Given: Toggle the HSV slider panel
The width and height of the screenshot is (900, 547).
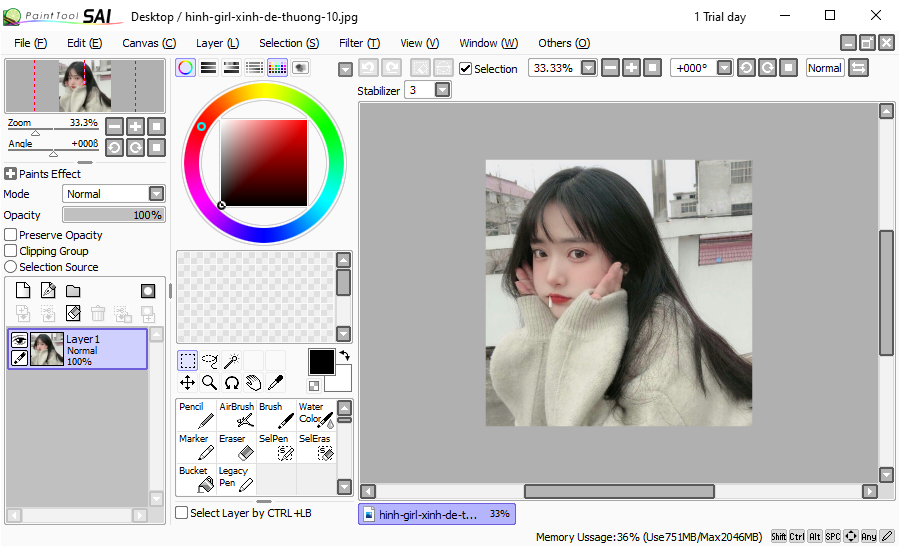Looking at the screenshot, I should tap(231, 68).
